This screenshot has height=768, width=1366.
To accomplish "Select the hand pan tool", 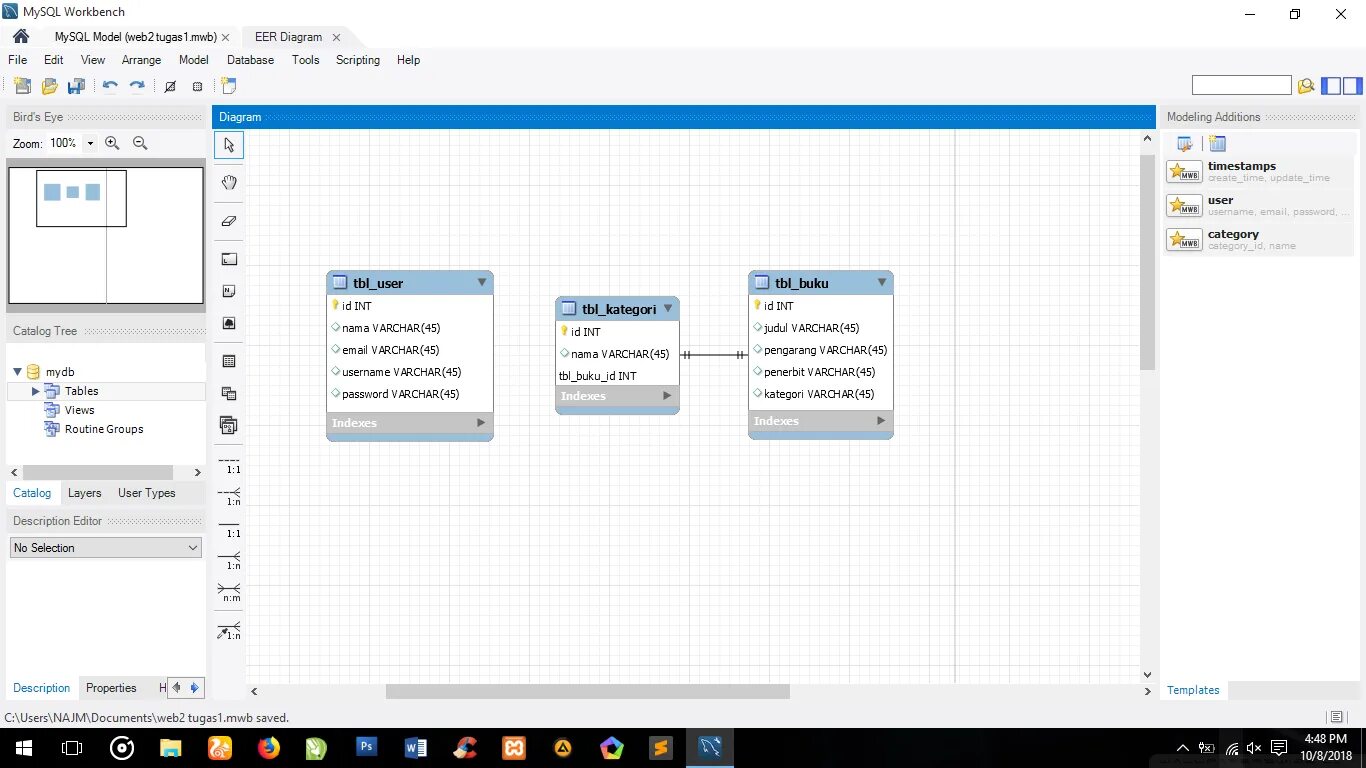I will point(229,182).
